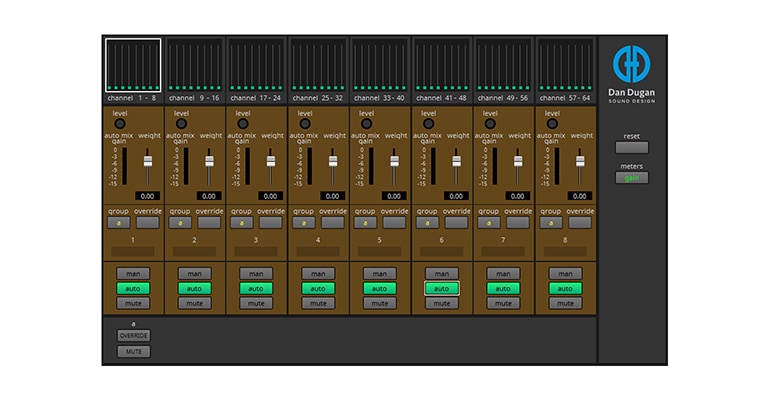
Task: Set channel 1 to man mode
Action: [132, 273]
